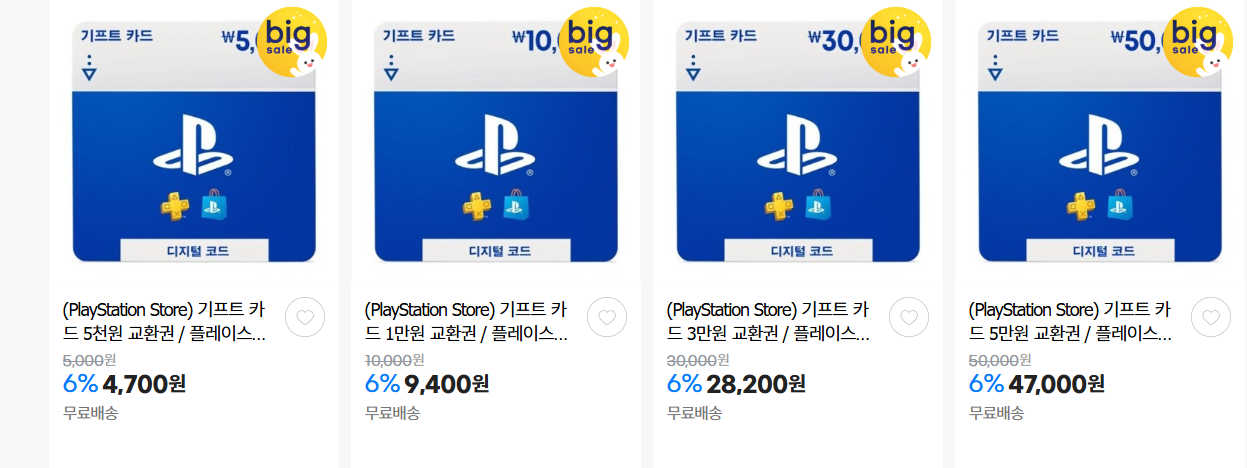Open the 3만원 gift card product image
The image size is (1247, 468).
(x=798, y=141)
